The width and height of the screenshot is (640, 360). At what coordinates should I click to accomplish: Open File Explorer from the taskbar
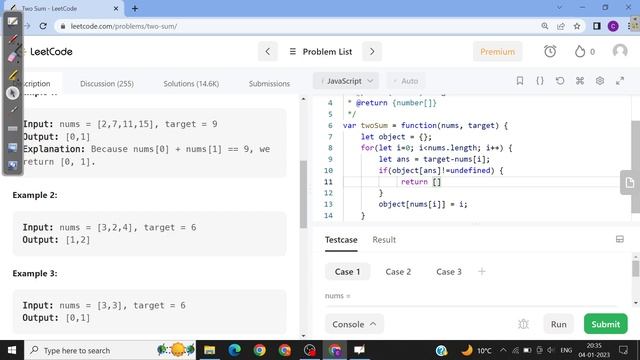pos(209,350)
